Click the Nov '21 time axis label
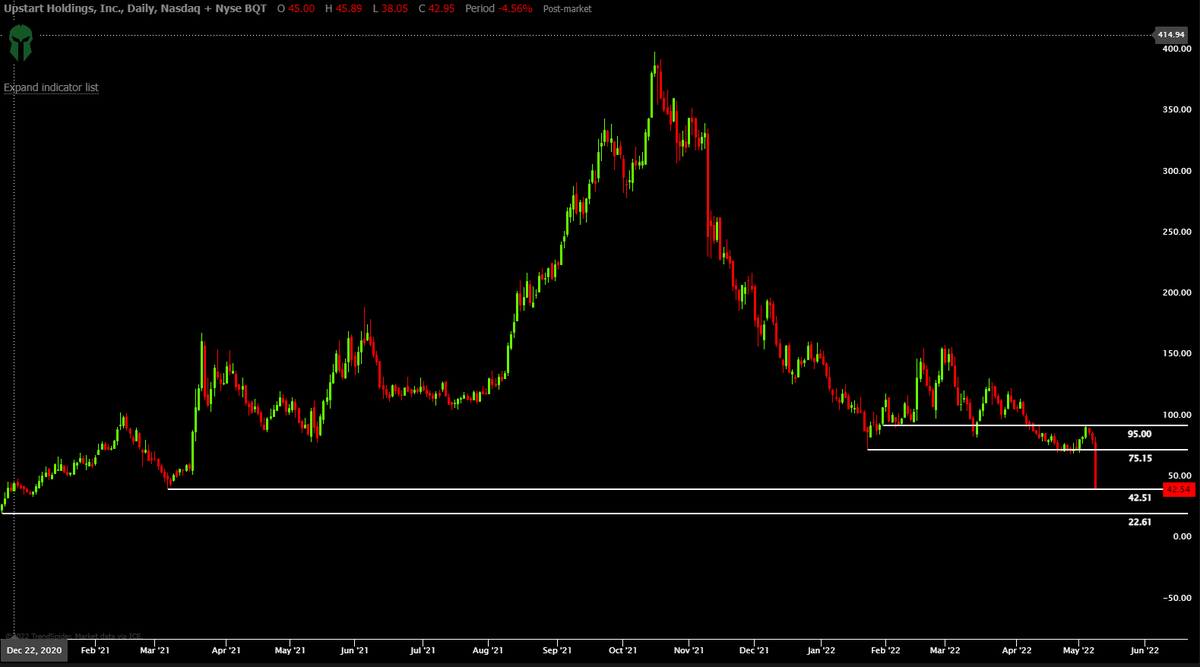Screen dimensions: 1200x667 coord(690,649)
